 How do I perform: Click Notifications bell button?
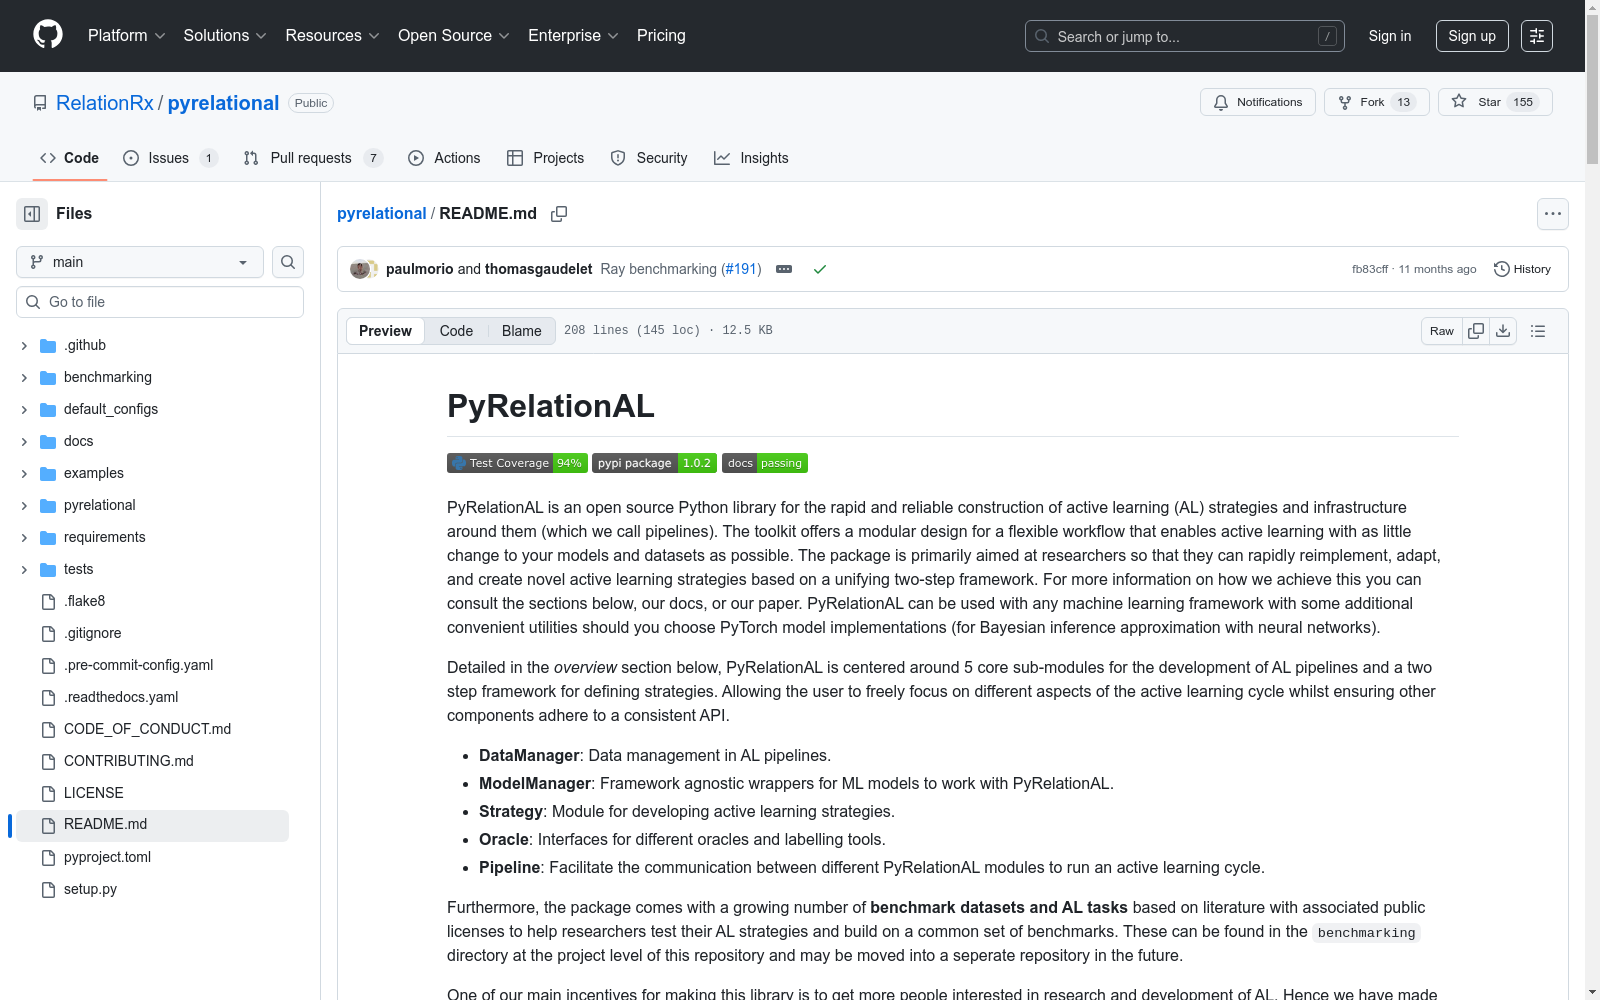pos(1258,102)
